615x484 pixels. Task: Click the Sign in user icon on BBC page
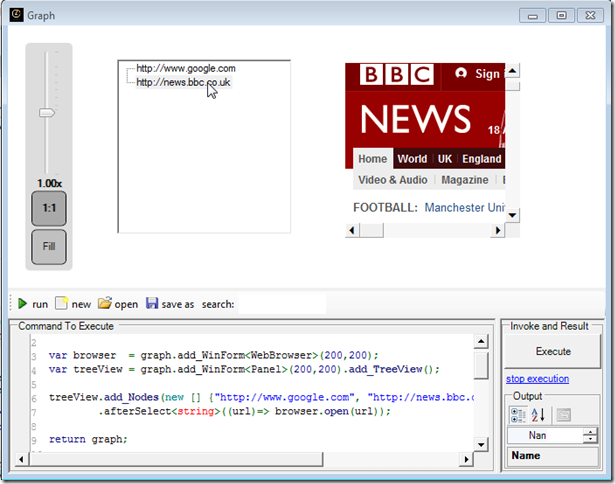click(461, 73)
